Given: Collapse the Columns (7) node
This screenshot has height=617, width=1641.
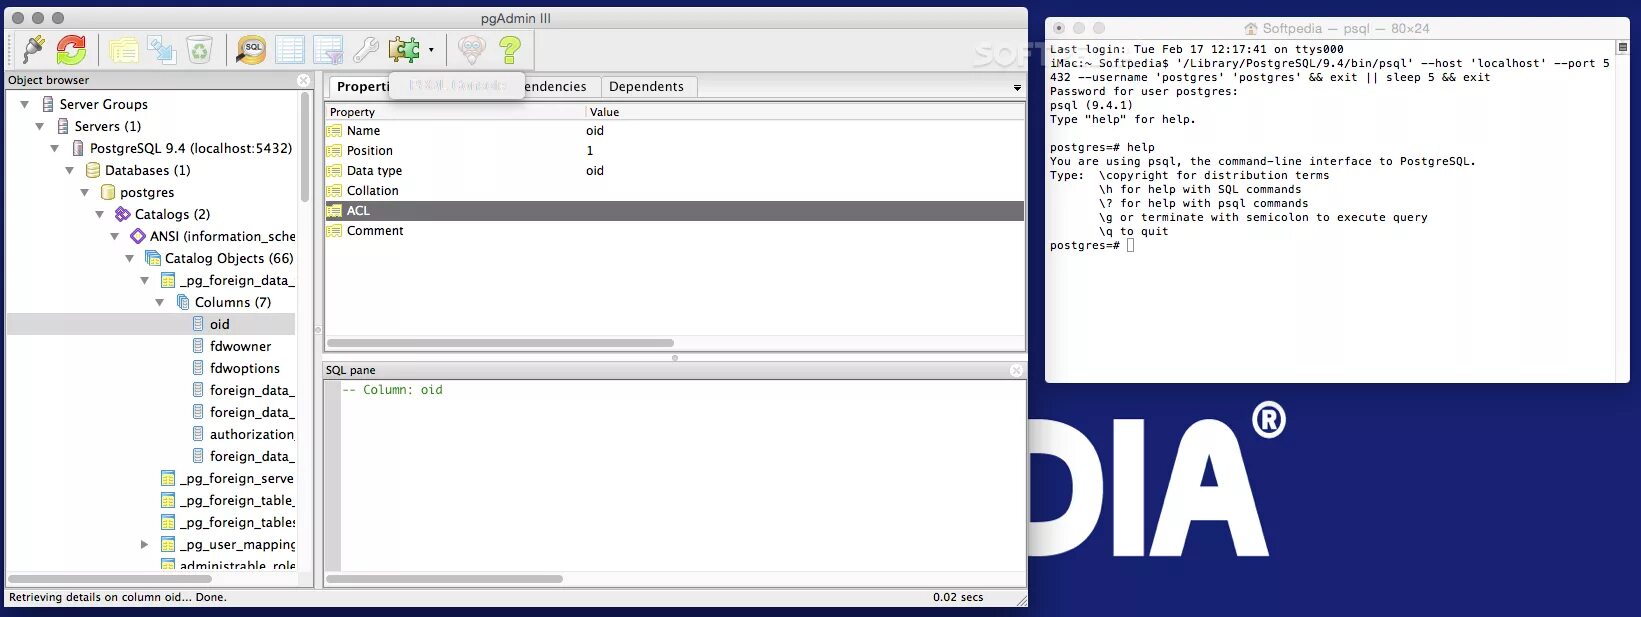Looking at the screenshot, I should [159, 302].
